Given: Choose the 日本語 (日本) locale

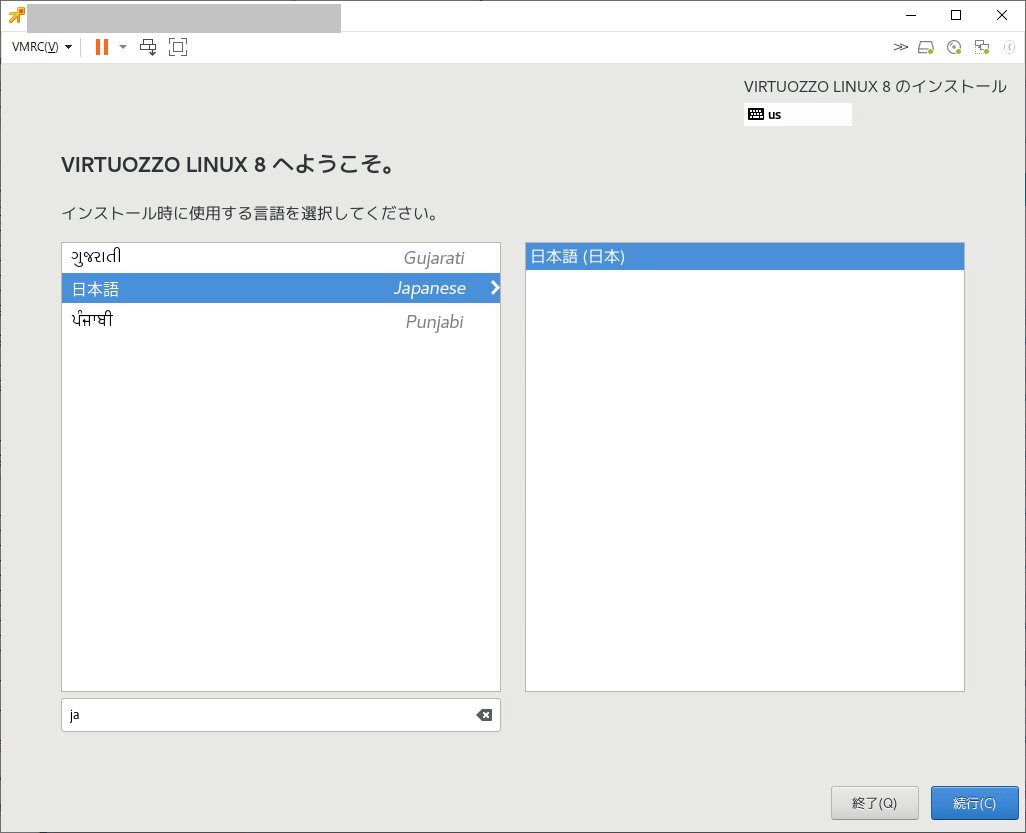Looking at the screenshot, I should pyautogui.click(x=745, y=257).
